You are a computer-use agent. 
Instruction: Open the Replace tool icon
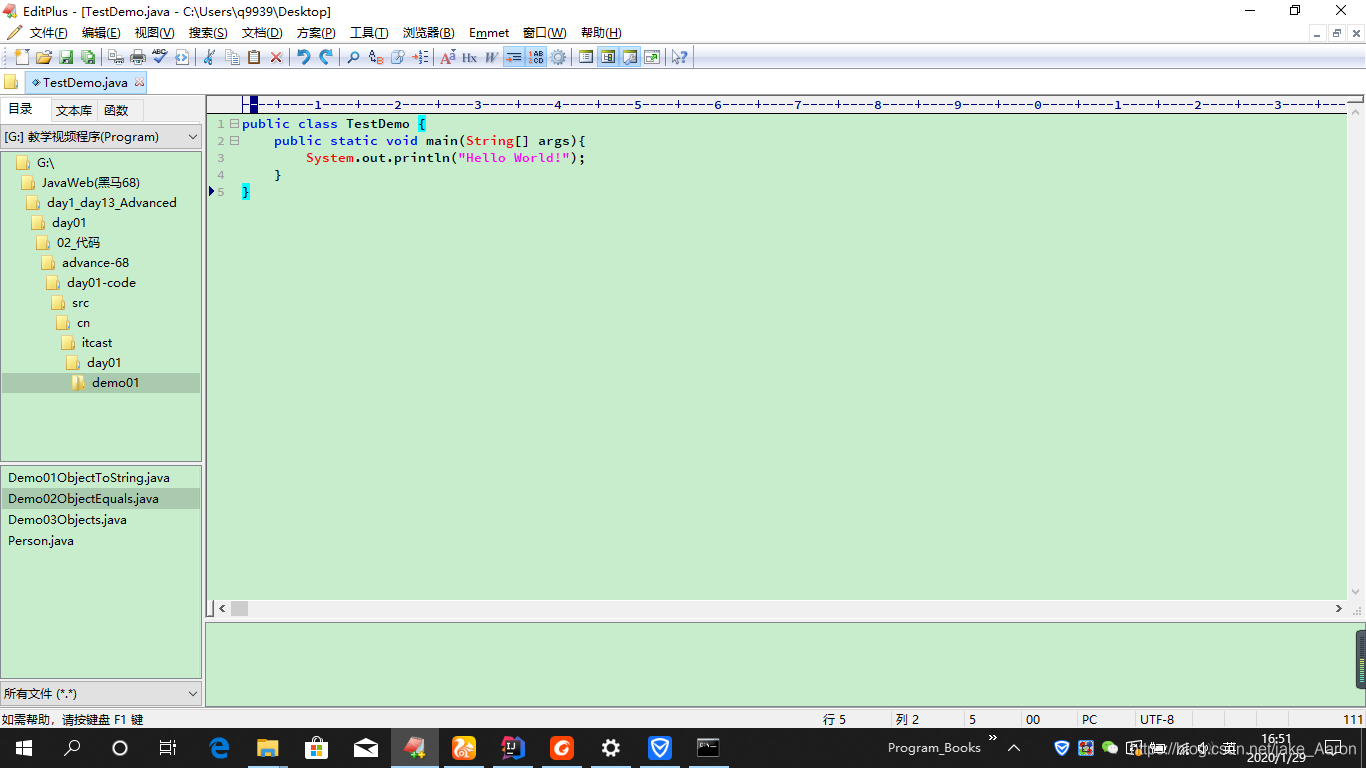click(376, 57)
